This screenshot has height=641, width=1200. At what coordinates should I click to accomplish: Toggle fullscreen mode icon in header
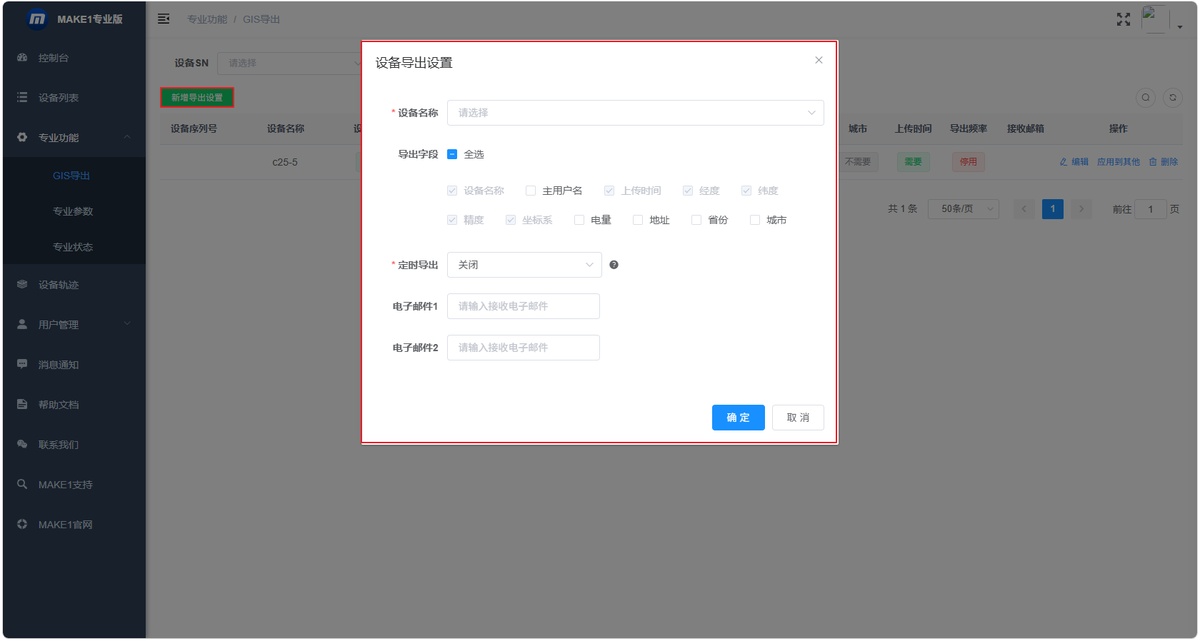[1124, 19]
